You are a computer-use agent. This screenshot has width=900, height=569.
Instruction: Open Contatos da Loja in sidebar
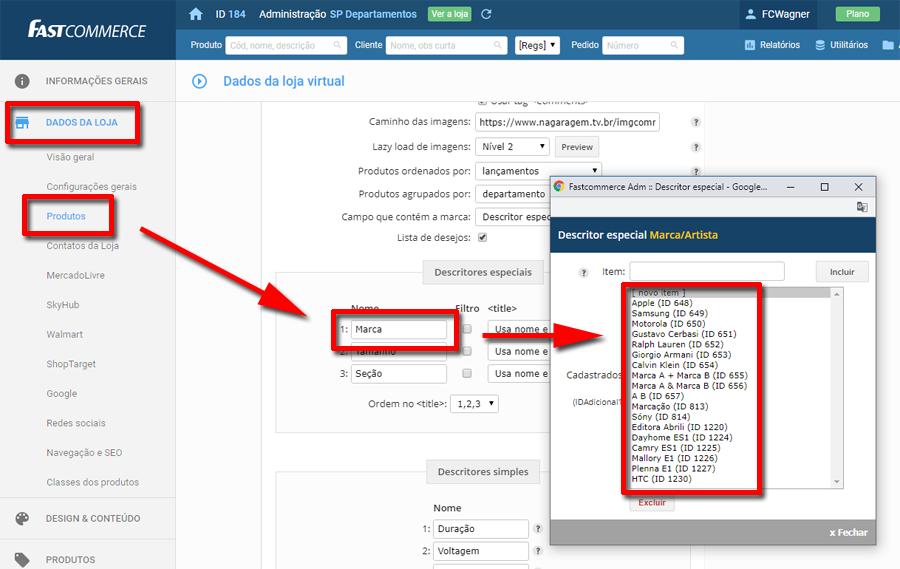pos(83,246)
